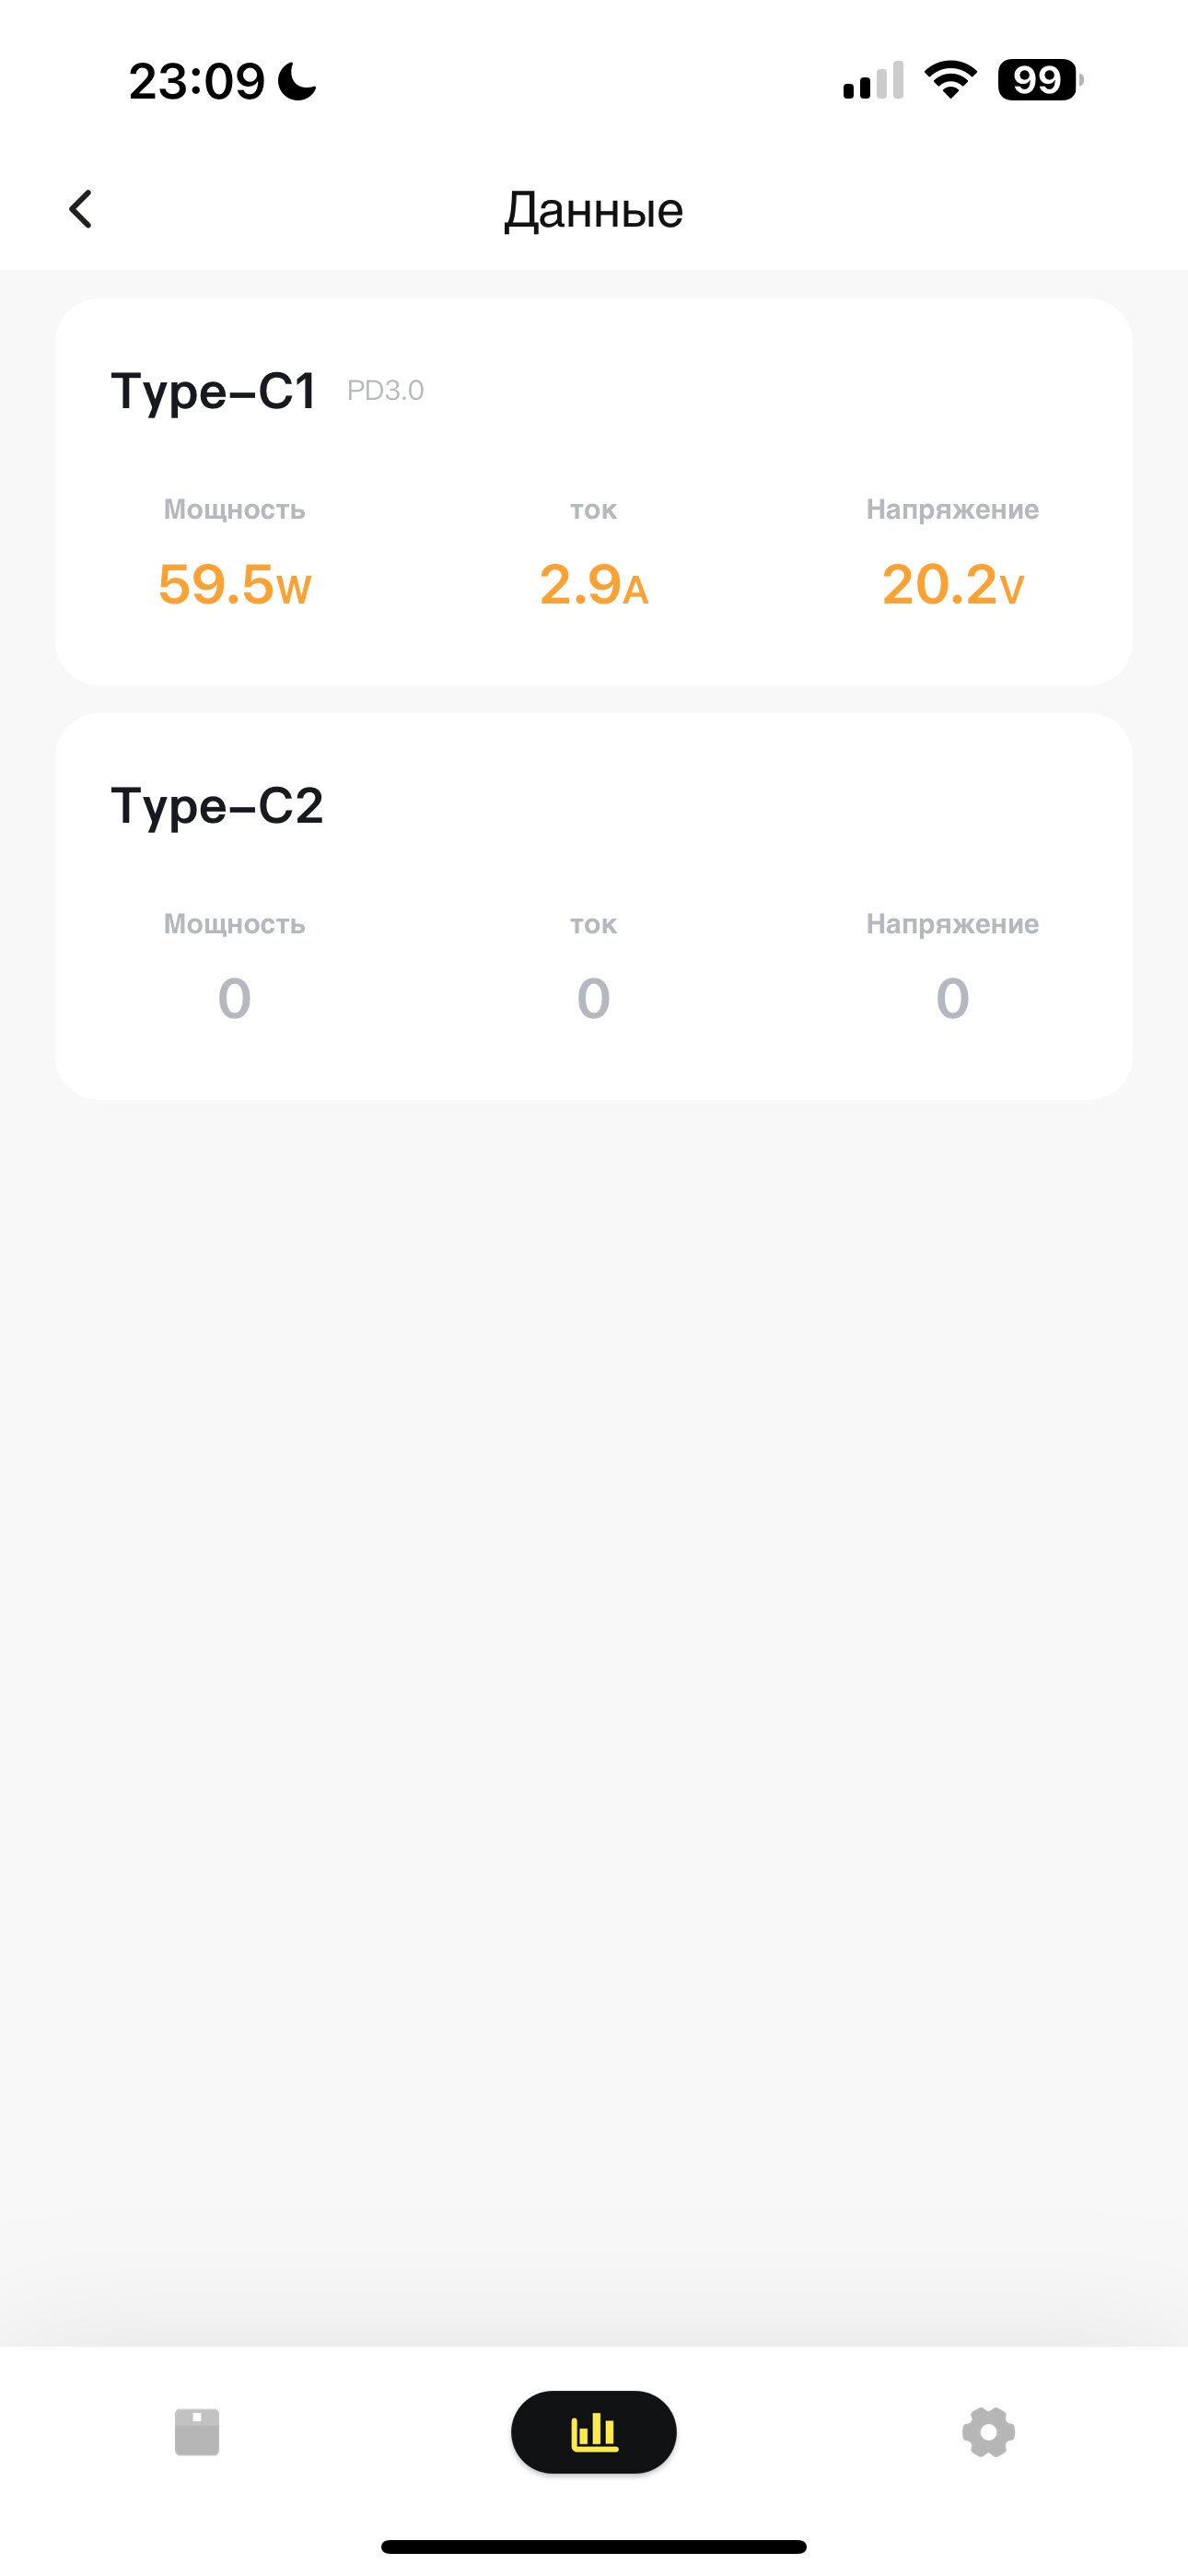The height and width of the screenshot is (2576, 1188).
Task: Tap the Данные page title
Action: click(594, 210)
